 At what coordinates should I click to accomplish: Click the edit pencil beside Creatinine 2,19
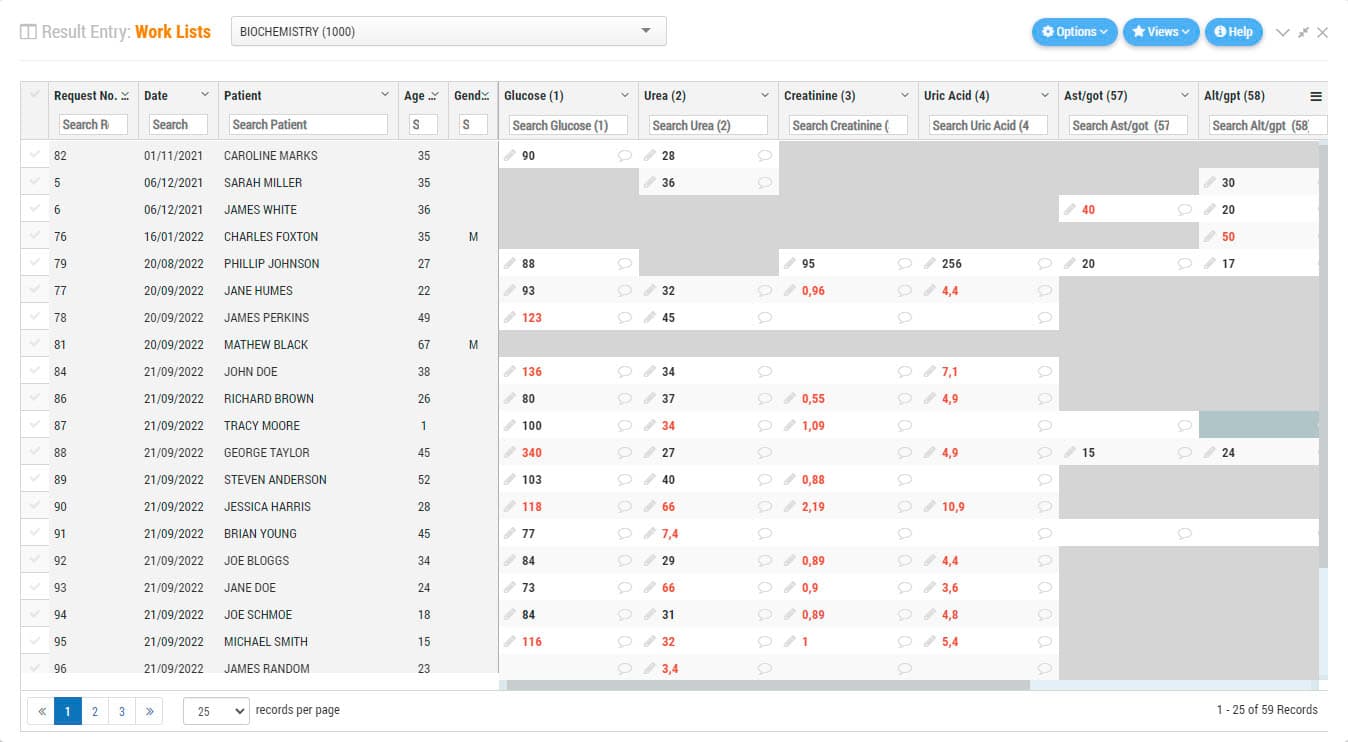tap(790, 507)
